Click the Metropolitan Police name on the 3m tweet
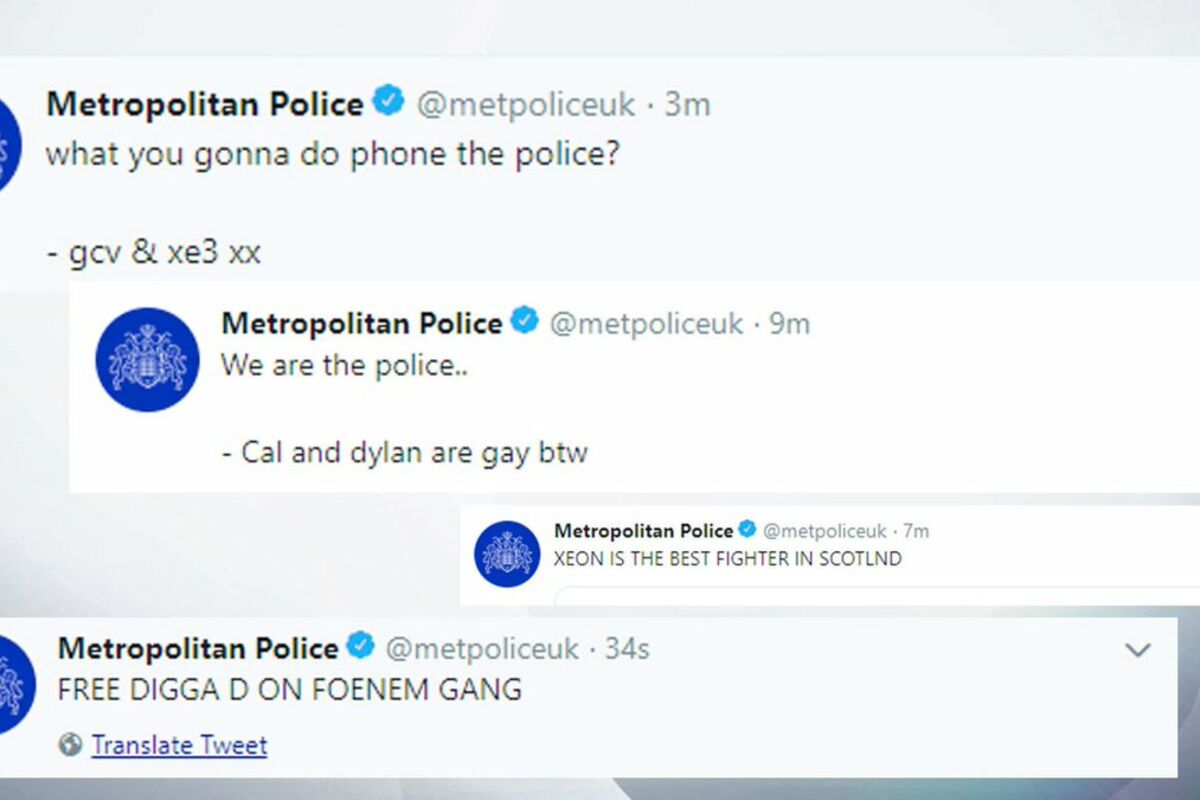Image resolution: width=1200 pixels, height=800 pixels. tap(205, 104)
